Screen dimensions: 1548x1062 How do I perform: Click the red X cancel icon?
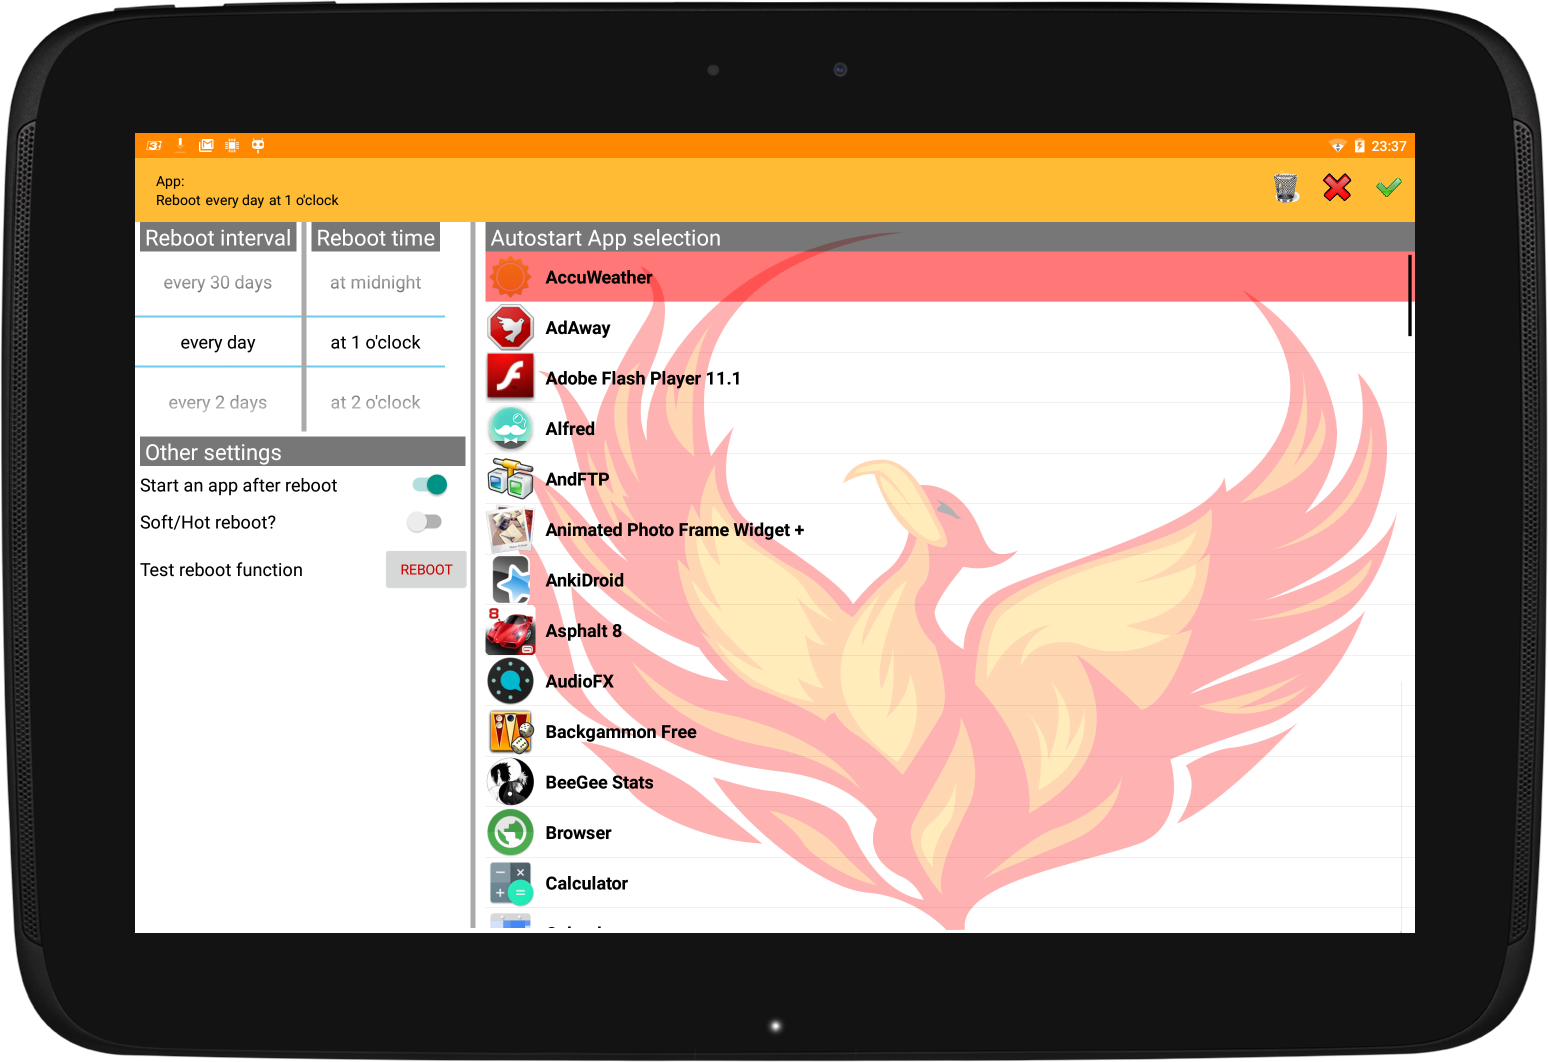1337,187
